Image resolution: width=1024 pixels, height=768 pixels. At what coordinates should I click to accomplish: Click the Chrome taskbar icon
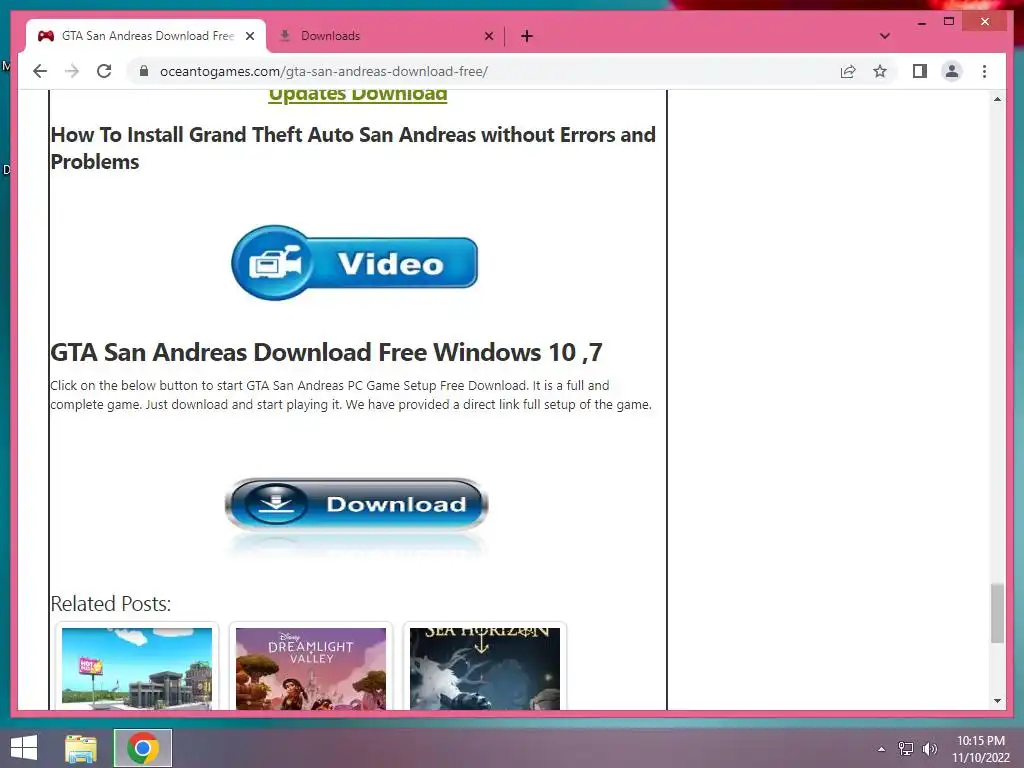tap(143, 748)
